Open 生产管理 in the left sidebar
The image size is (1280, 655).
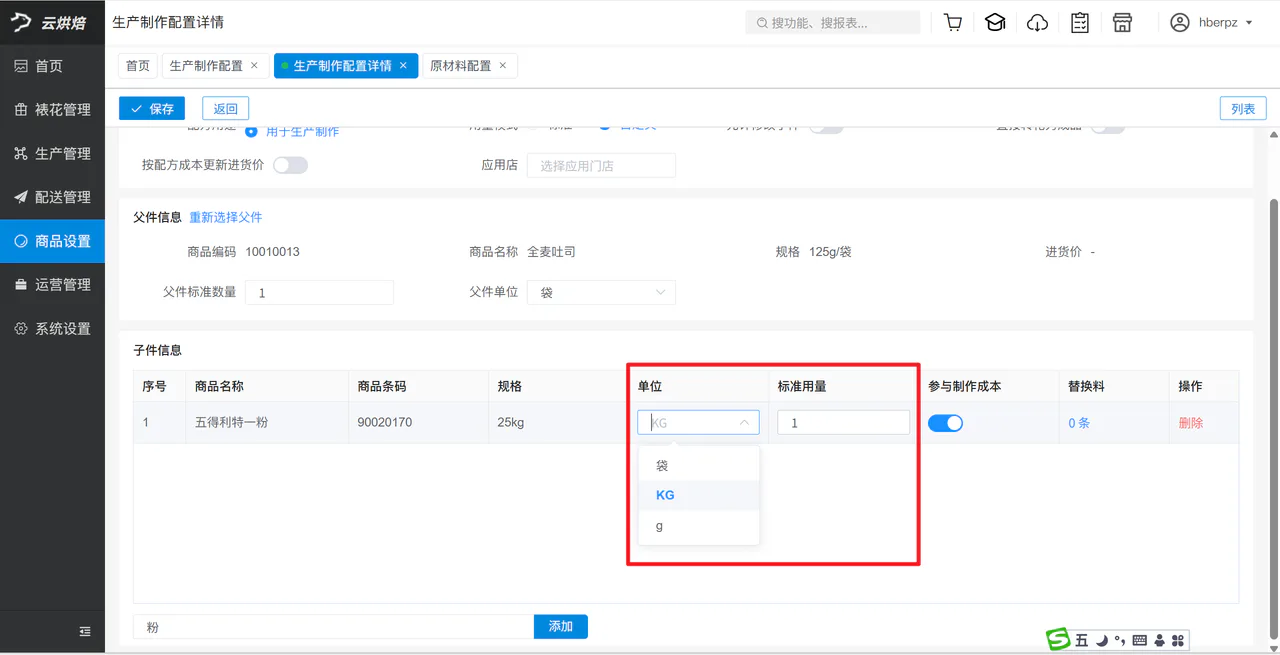click(x=52, y=154)
